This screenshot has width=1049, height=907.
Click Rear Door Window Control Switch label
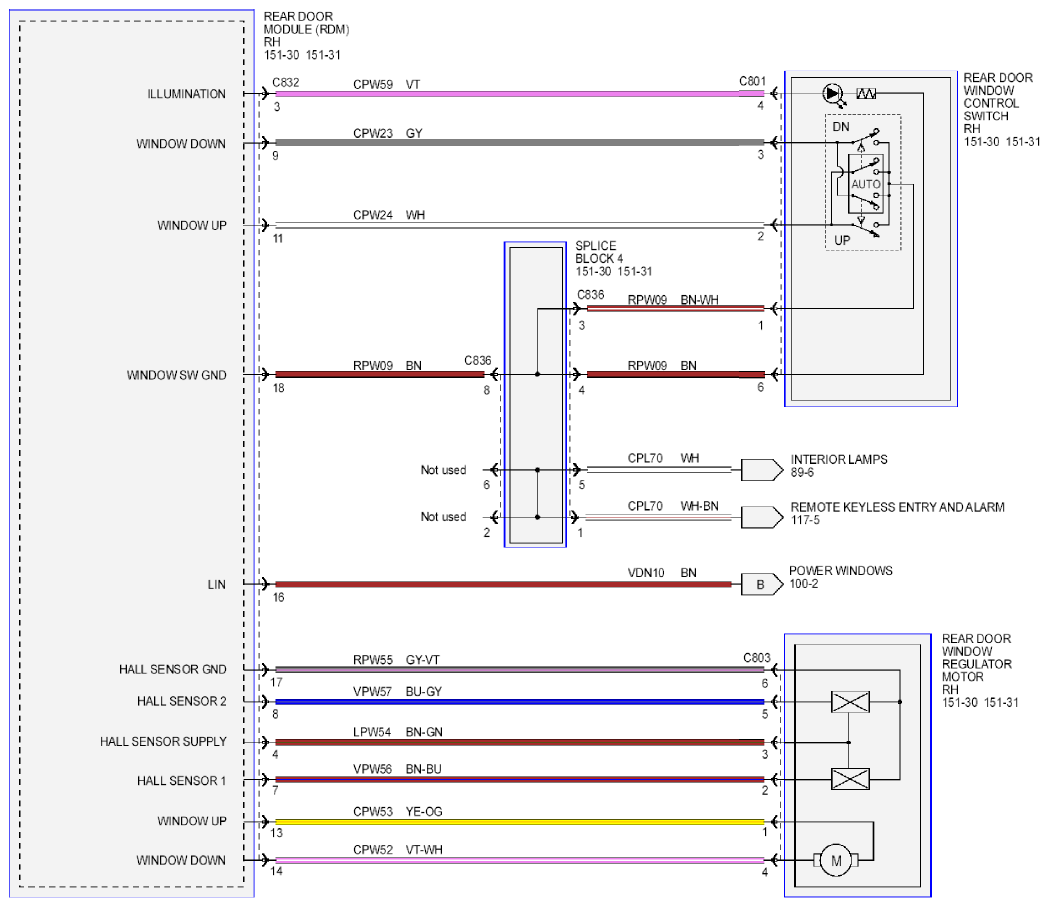click(x=1002, y=110)
